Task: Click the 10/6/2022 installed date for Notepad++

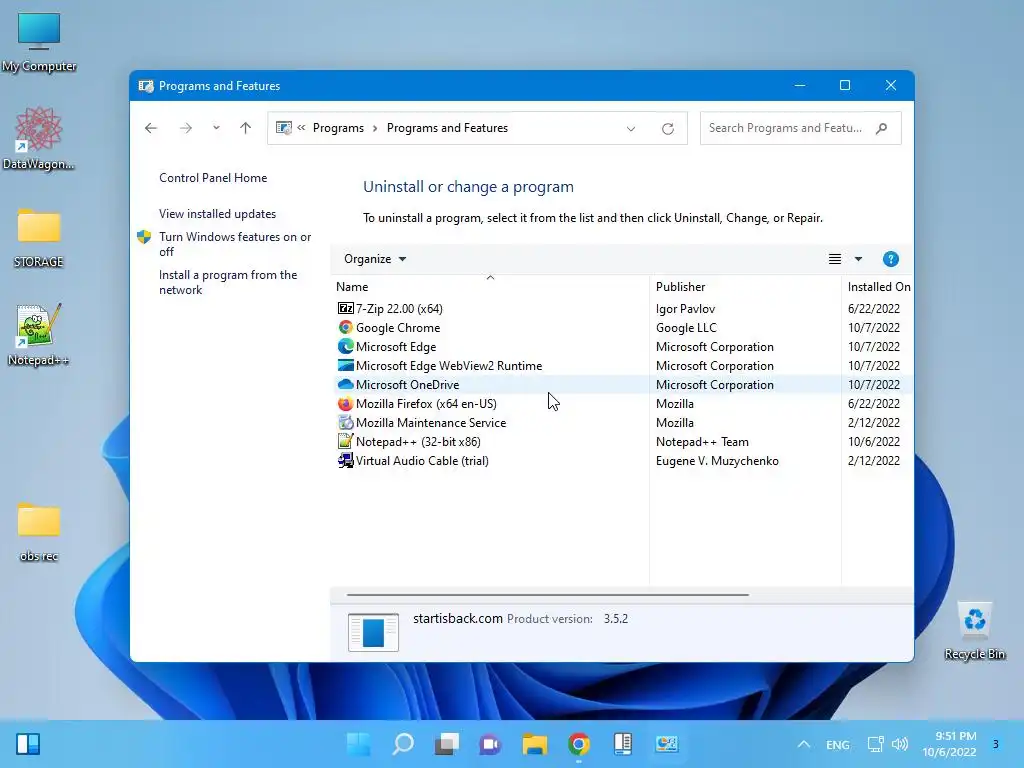Action: [x=874, y=441]
